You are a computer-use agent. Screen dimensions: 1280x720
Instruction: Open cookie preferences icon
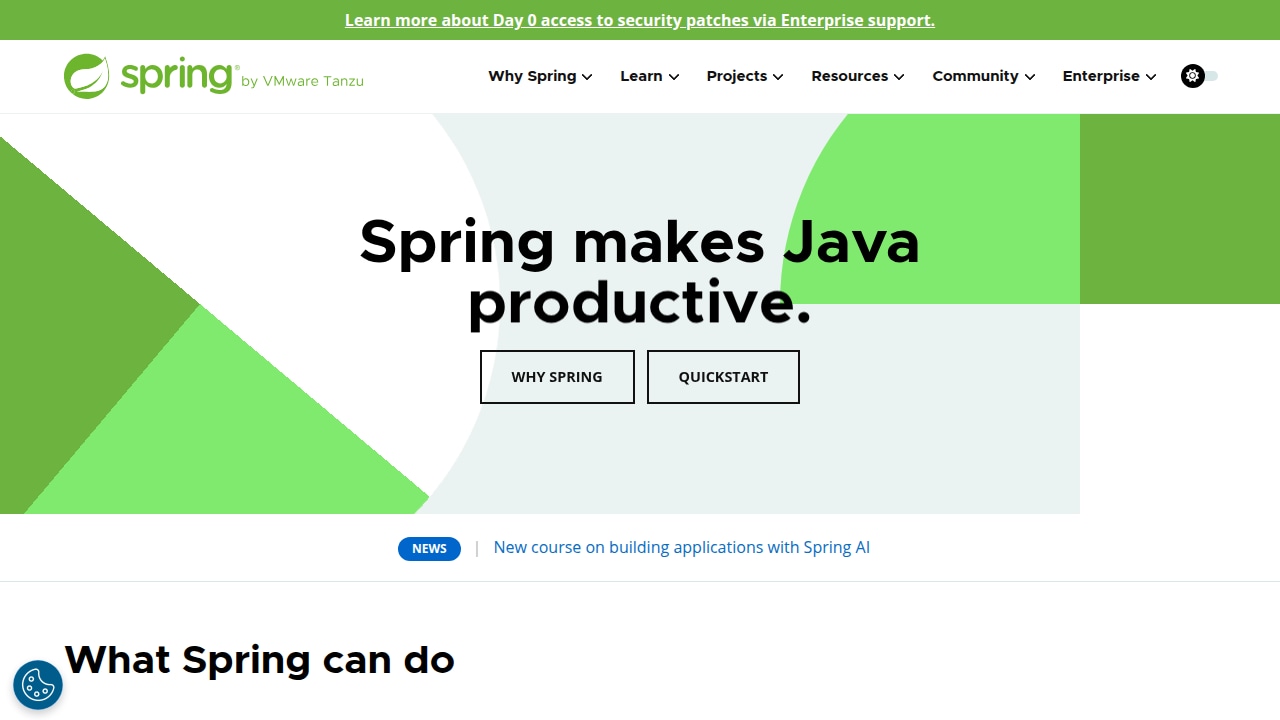38,685
